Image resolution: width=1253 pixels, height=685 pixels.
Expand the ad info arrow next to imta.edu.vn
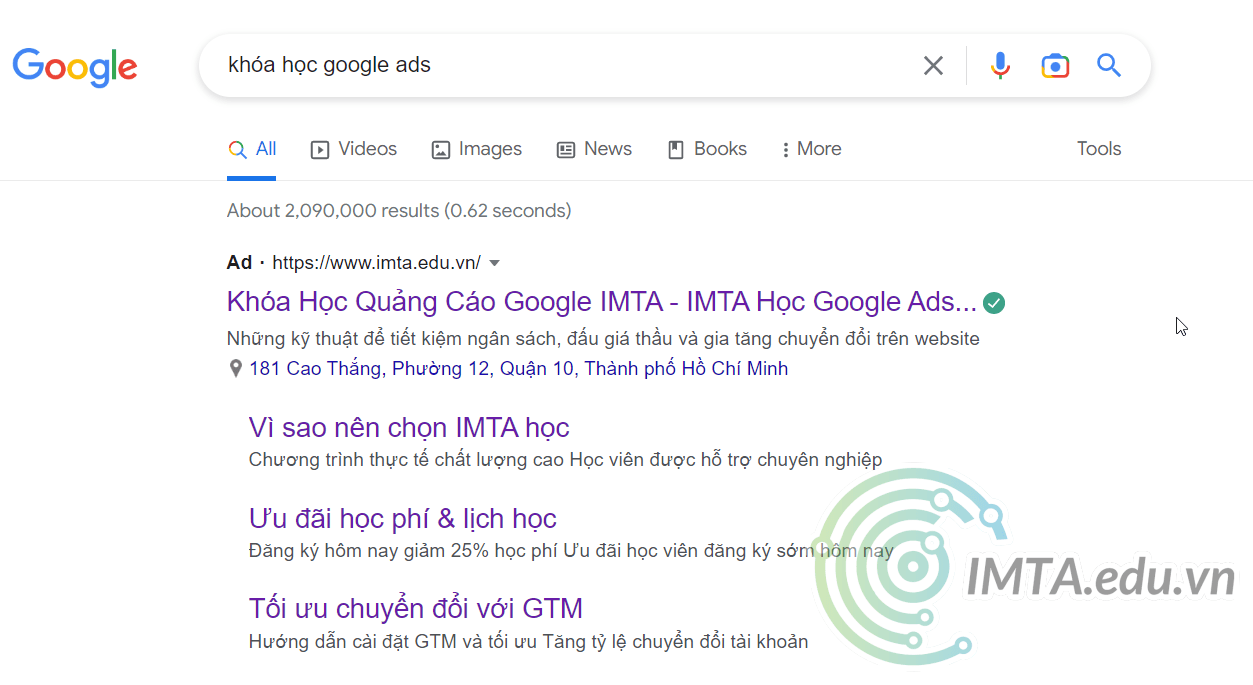click(494, 262)
